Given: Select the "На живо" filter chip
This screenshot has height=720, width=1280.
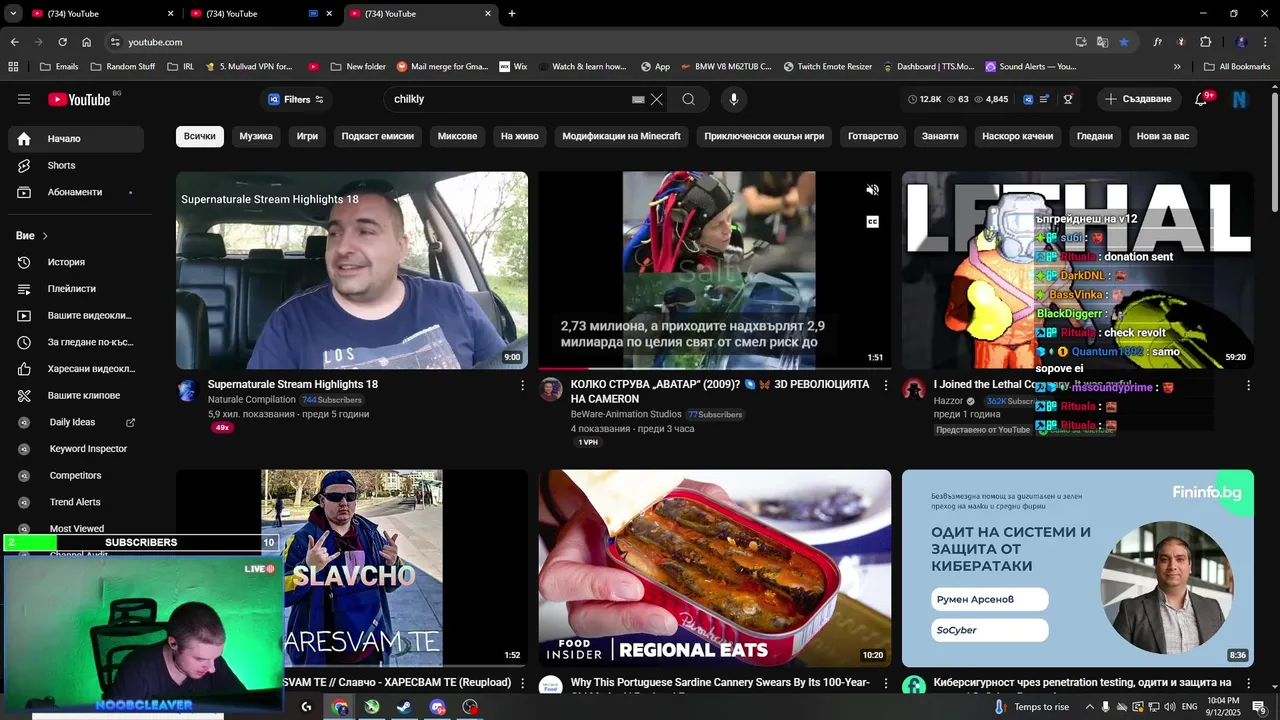Looking at the screenshot, I should (x=520, y=136).
